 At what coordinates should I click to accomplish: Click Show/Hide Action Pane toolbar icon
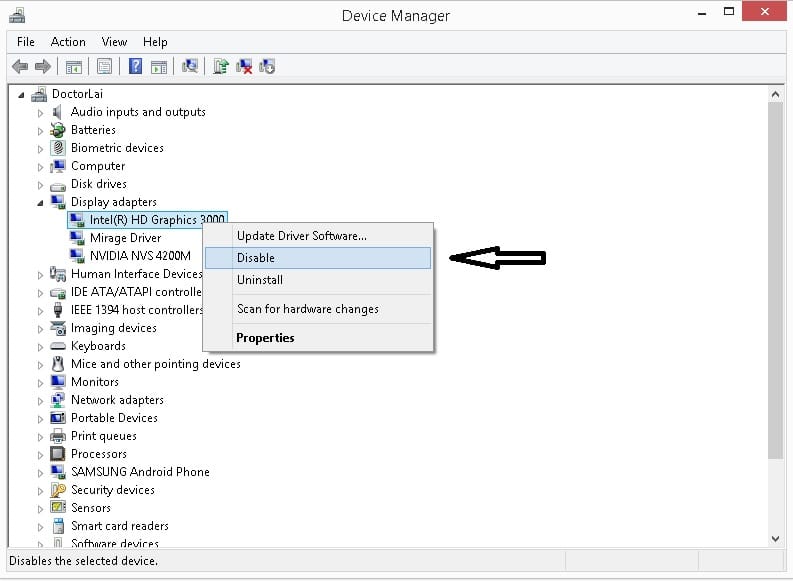pos(159,66)
